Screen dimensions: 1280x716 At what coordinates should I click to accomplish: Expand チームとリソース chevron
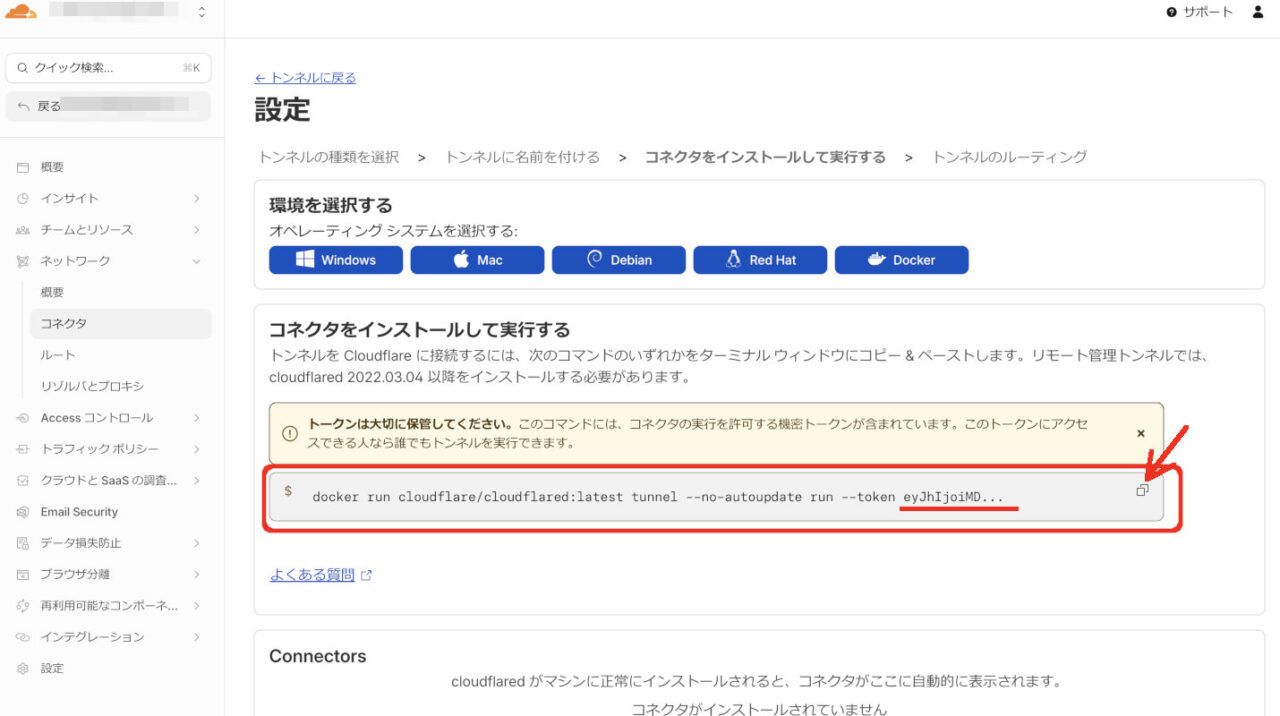(x=196, y=230)
